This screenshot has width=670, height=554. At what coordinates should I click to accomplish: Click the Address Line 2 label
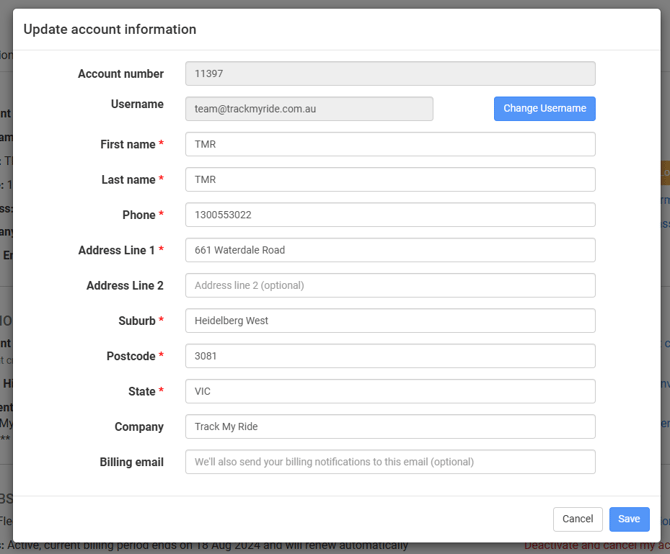pyautogui.click(x=125, y=286)
